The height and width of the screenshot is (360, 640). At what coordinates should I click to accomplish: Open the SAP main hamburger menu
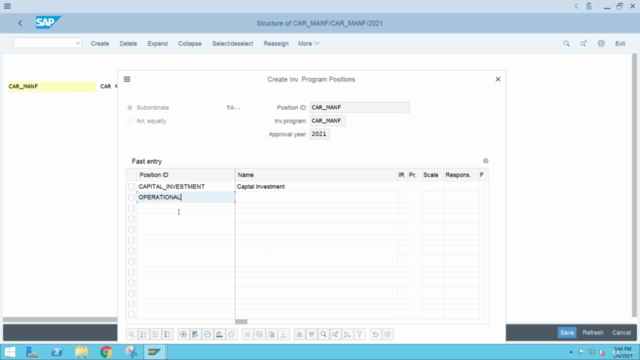tap(7, 6)
